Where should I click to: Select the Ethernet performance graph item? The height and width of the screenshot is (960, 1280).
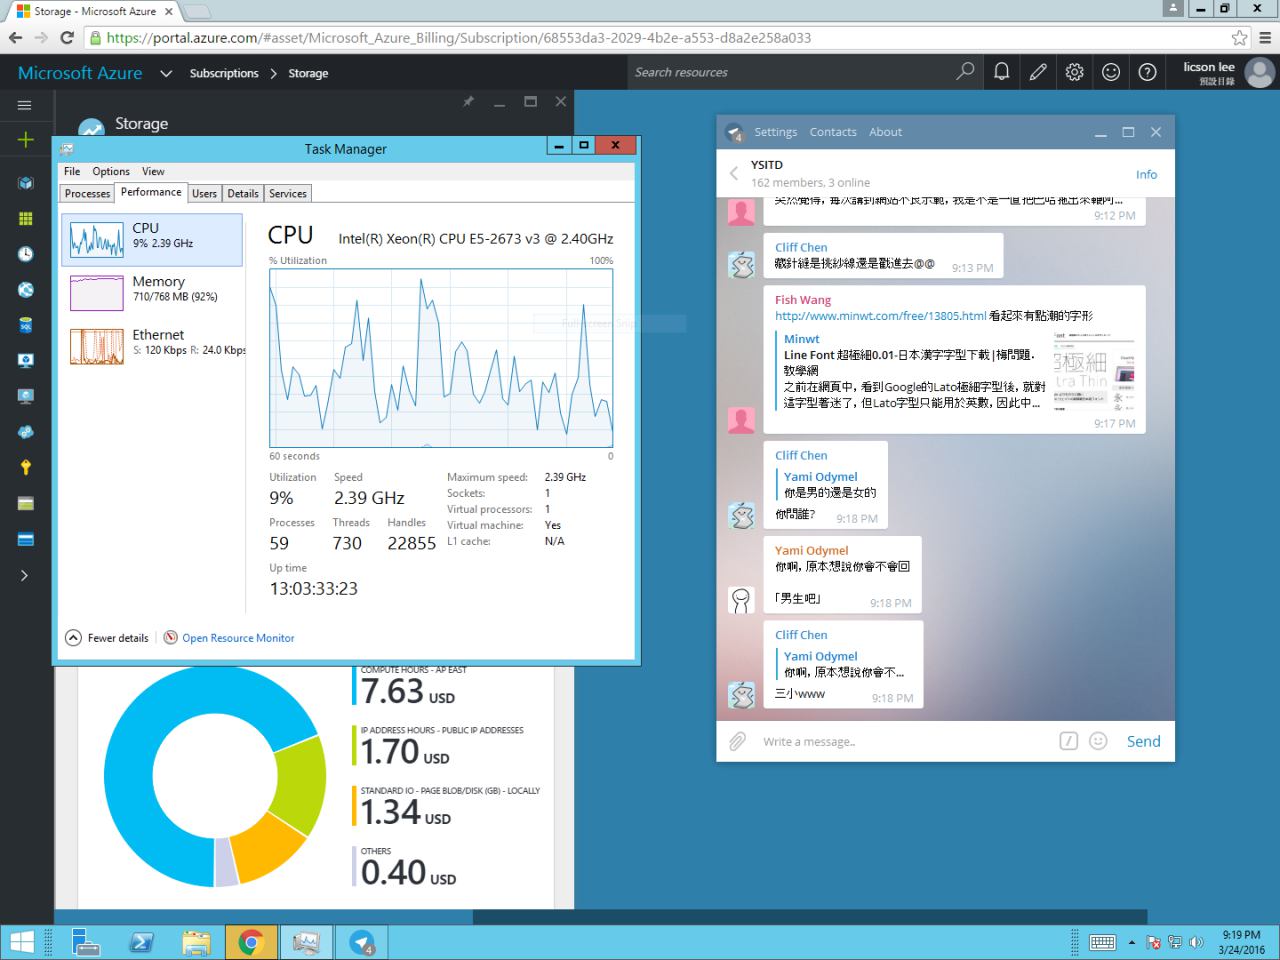152,345
